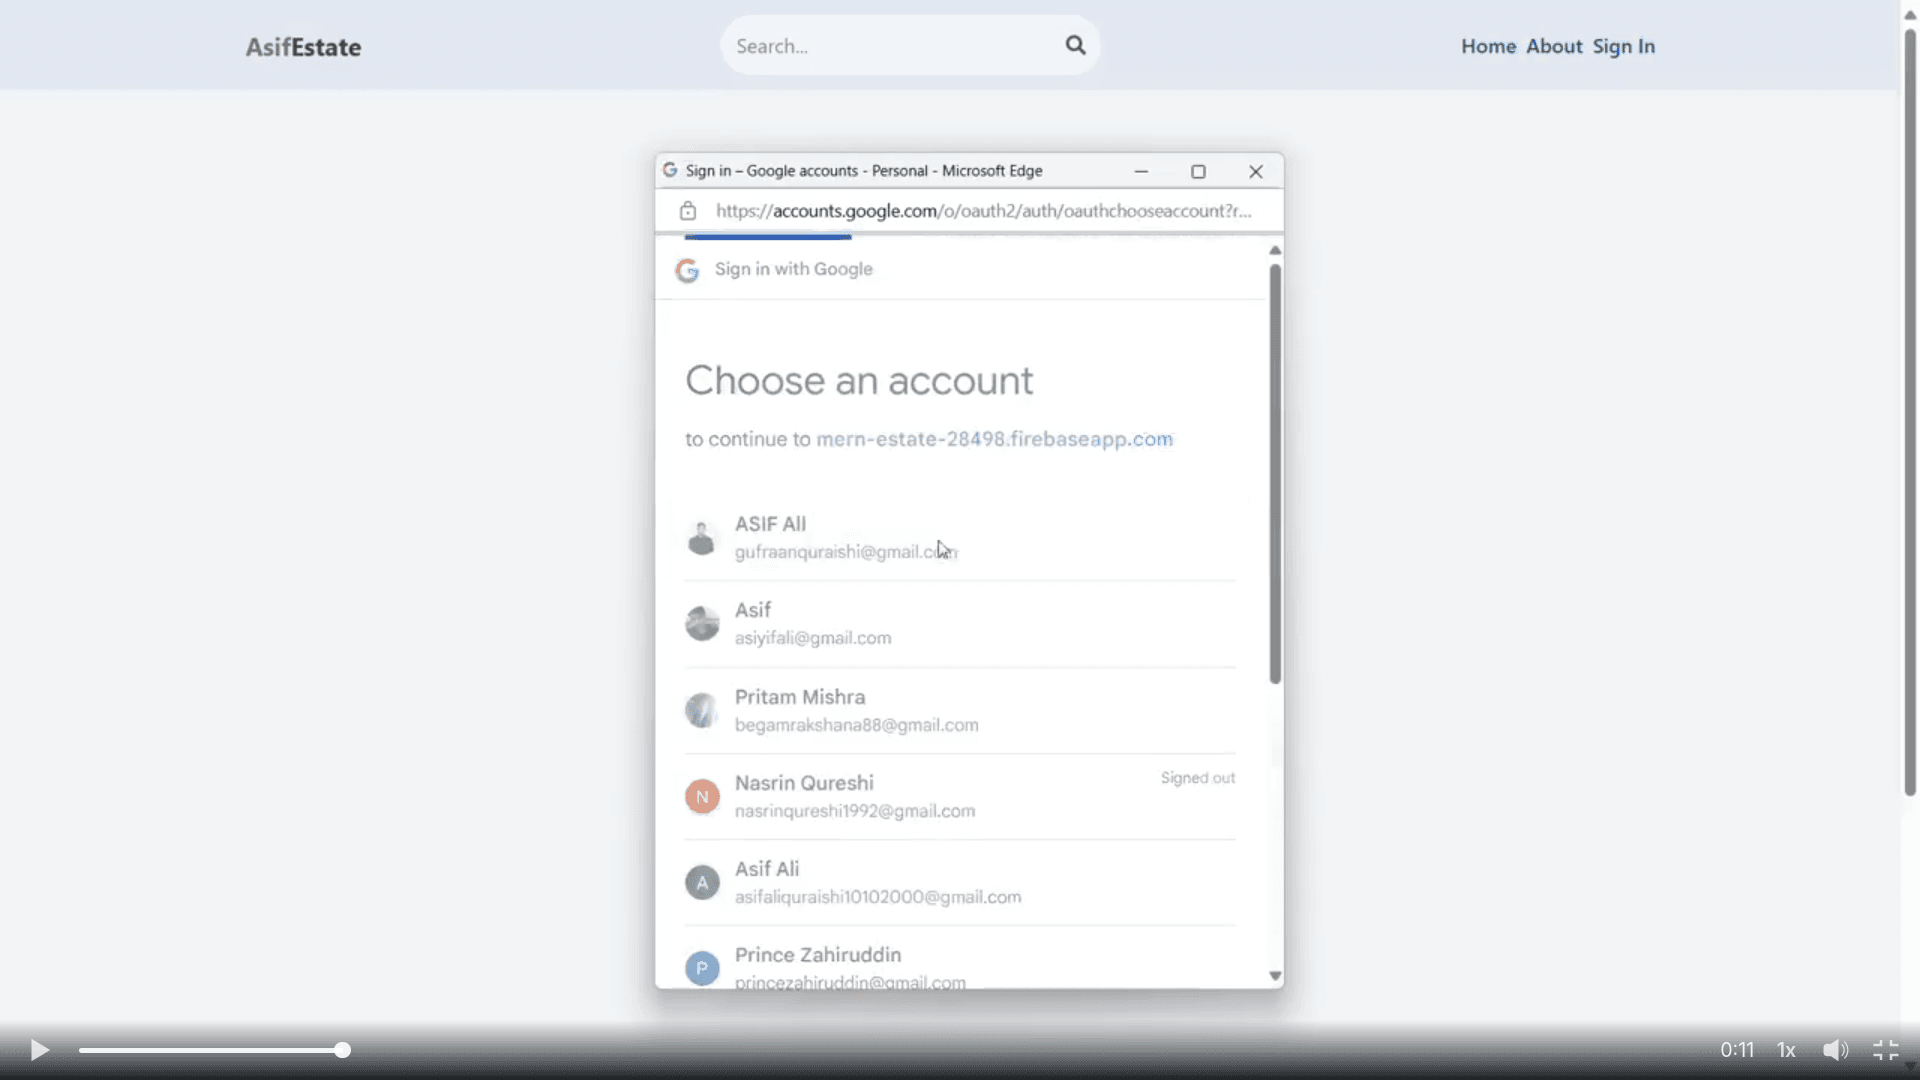Image resolution: width=1920 pixels, height=1080 pixels.
Task: Click the main page scrollbar thumb
Action: tap(1909, 412)
